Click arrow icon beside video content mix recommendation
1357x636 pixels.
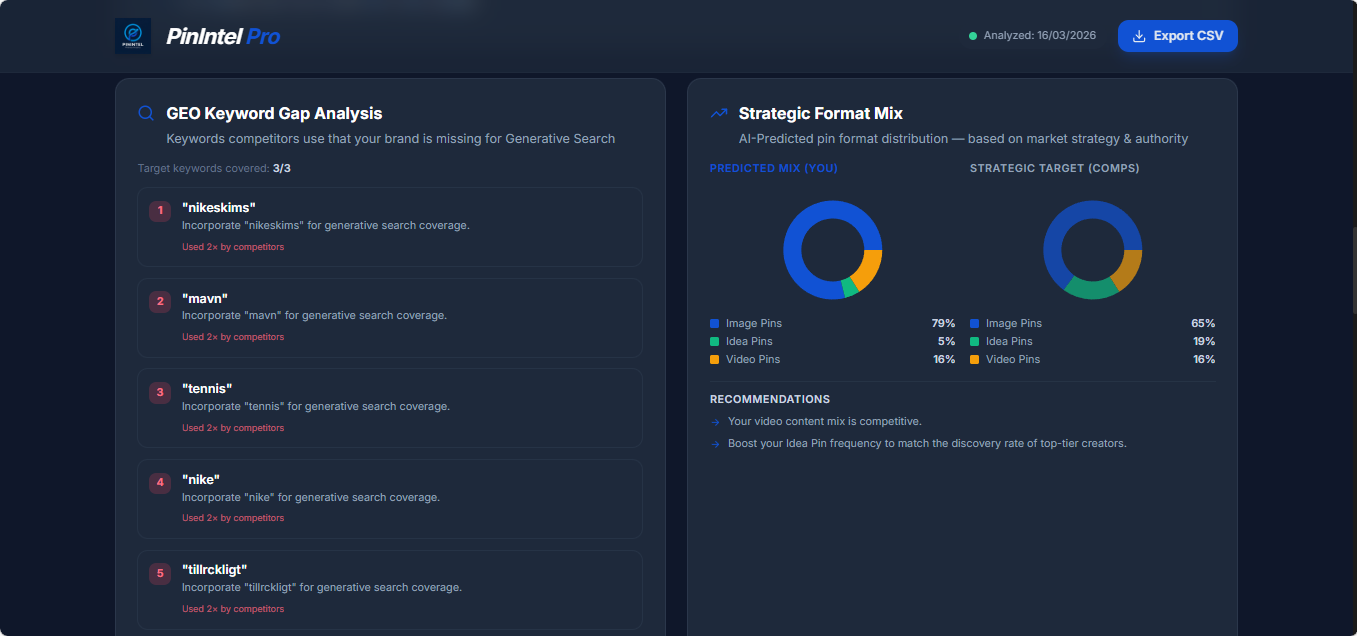coord(715,422)
